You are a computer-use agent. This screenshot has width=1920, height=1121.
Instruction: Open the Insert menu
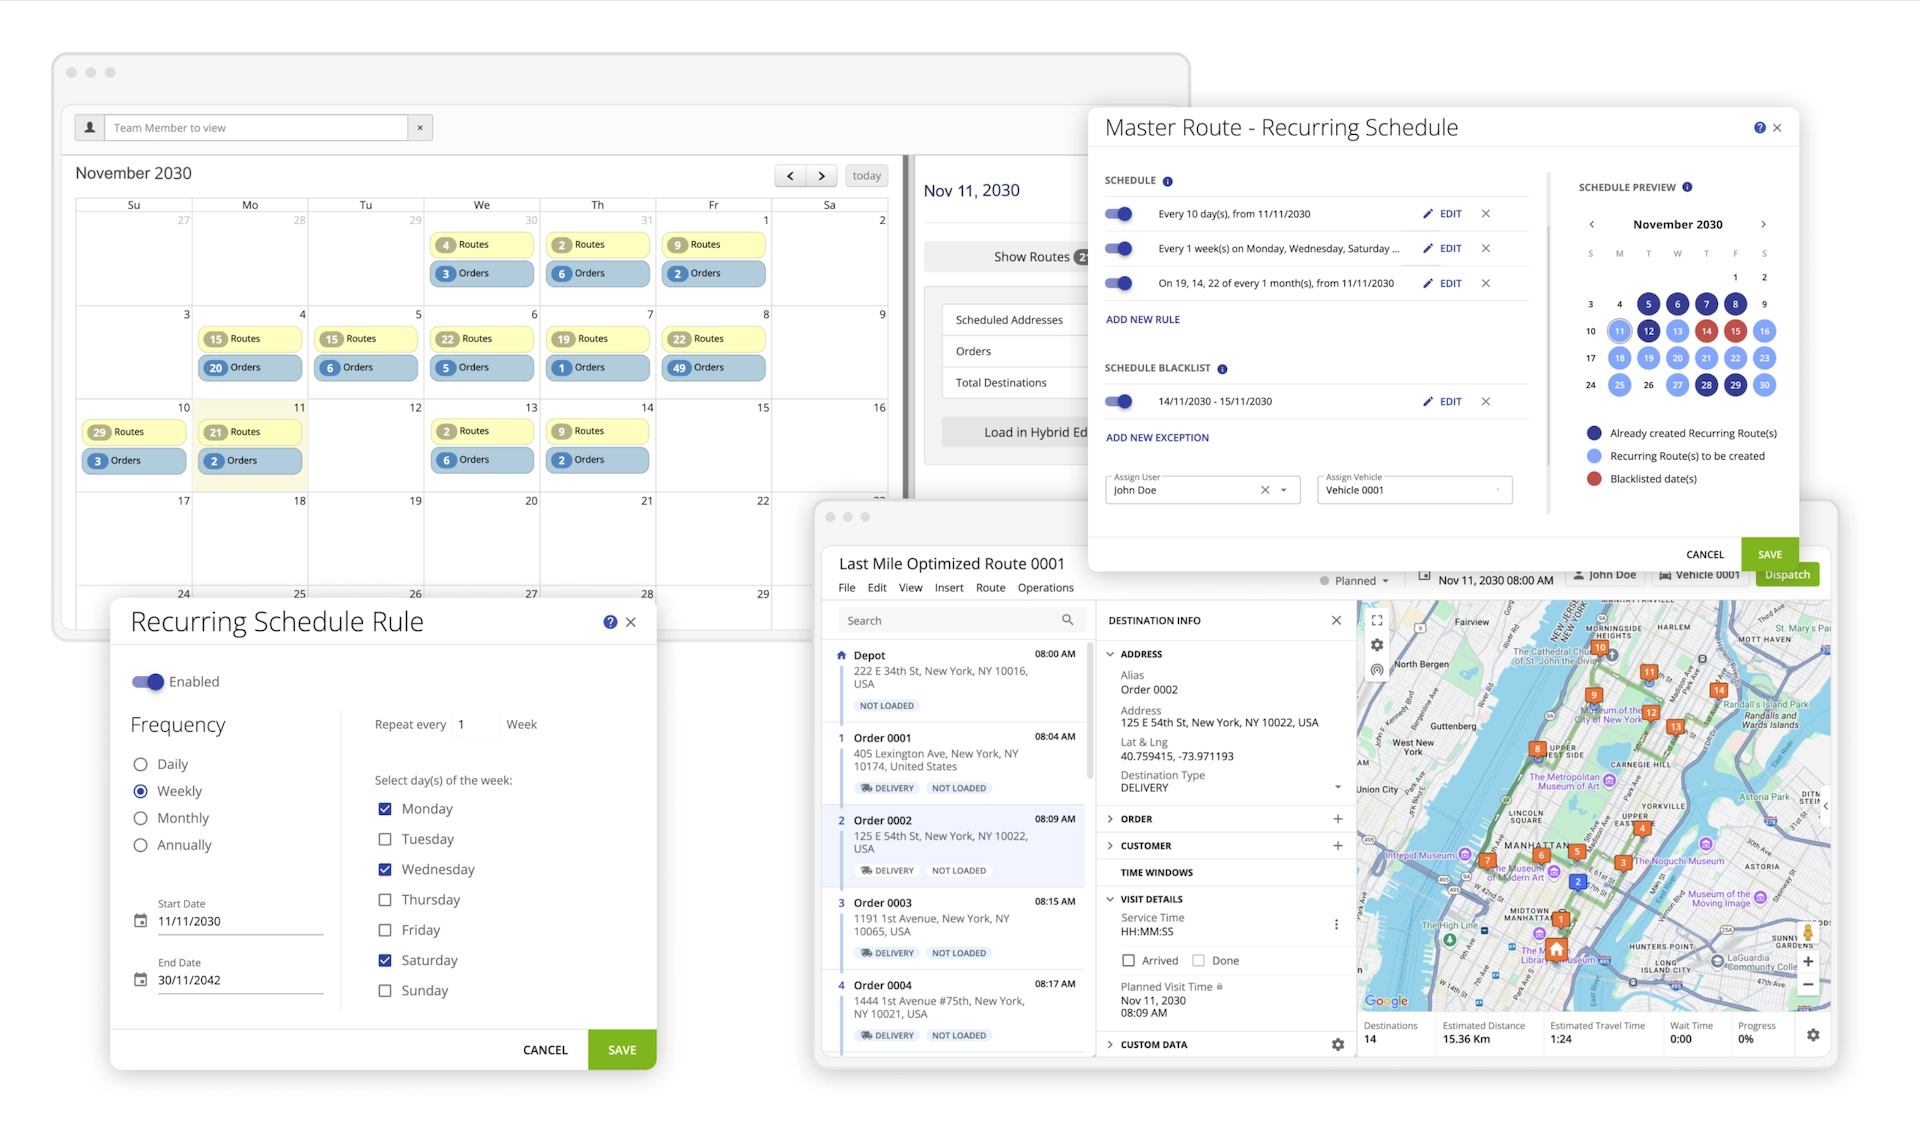click(949, 588)
